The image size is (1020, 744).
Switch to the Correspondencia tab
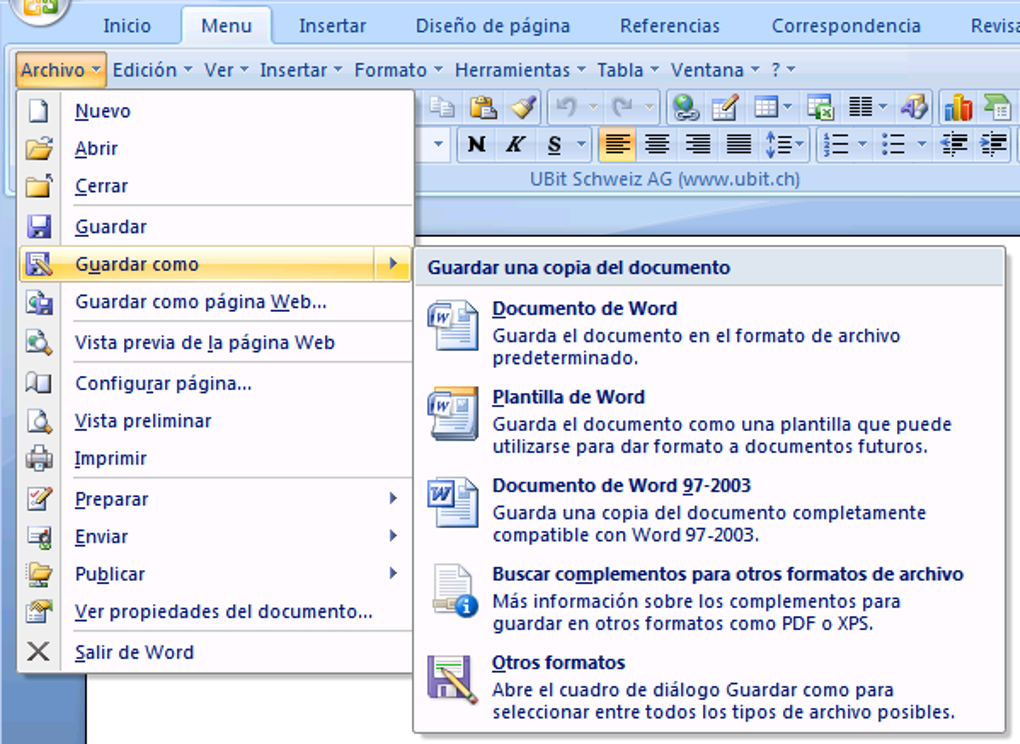[846, 26]
